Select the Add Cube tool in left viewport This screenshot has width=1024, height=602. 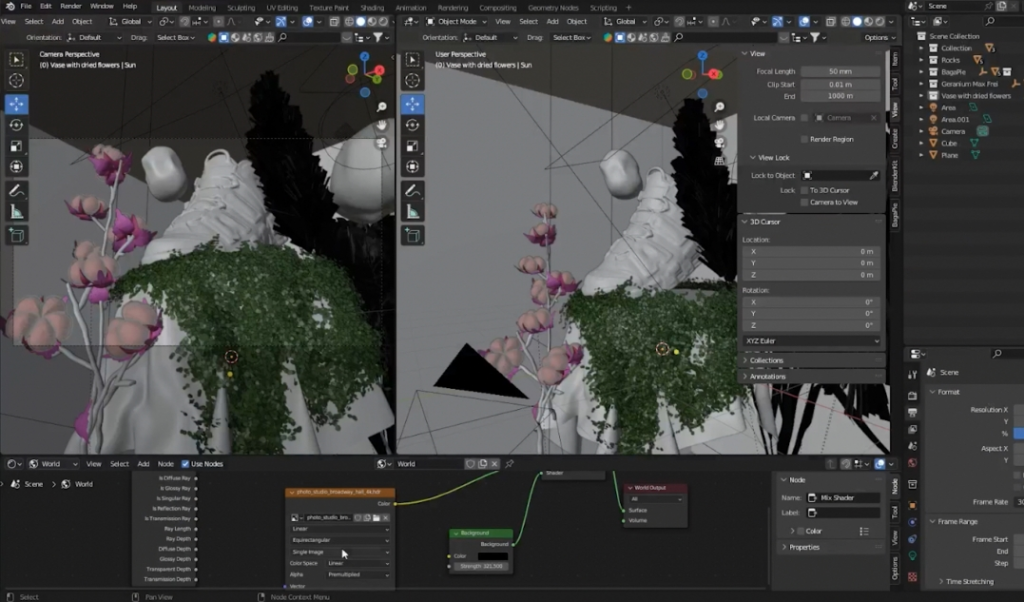point(16,236)
